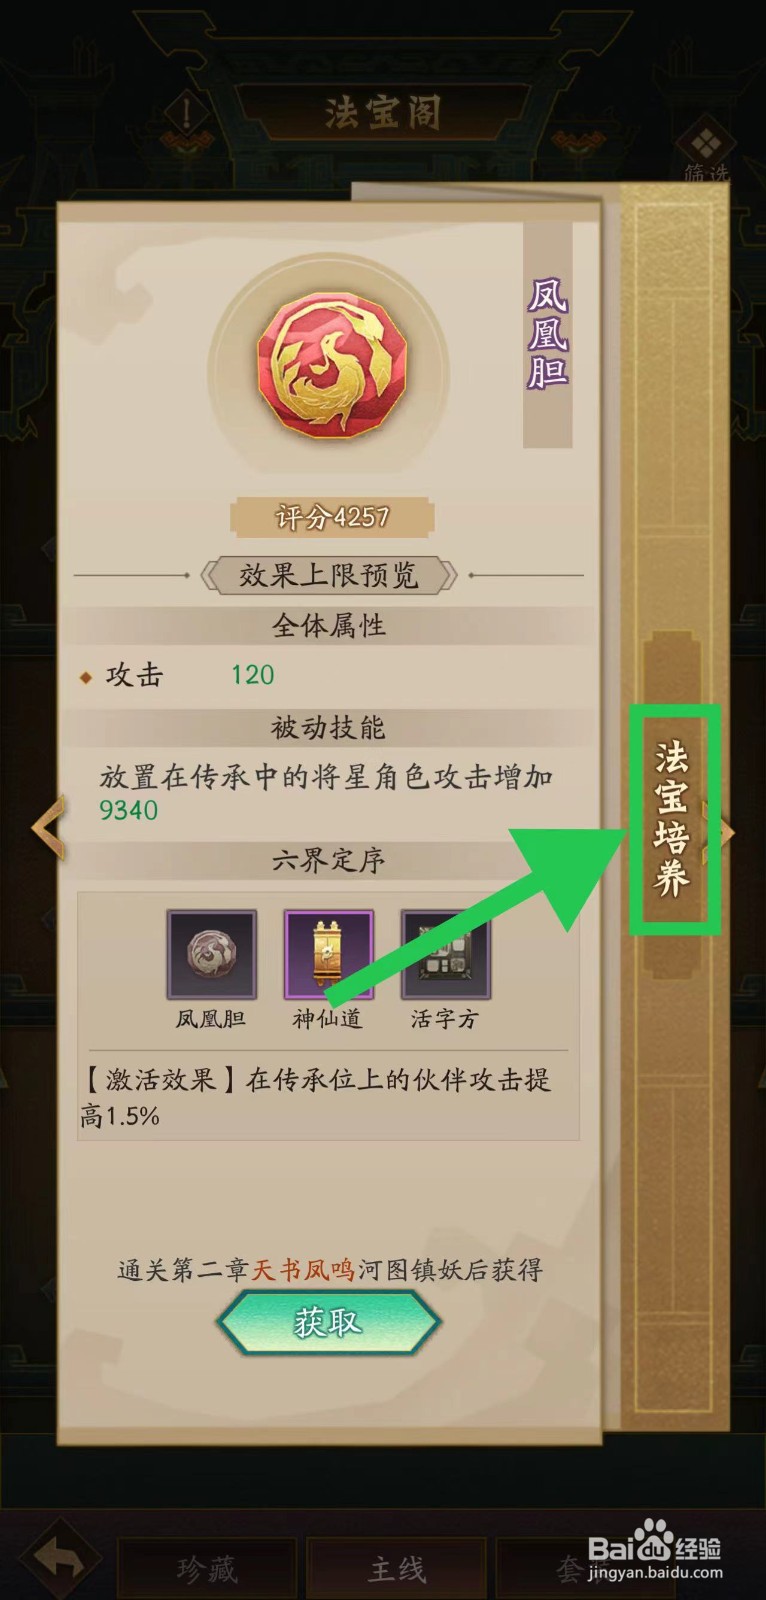Tap the 攻击 attribute row
Viewport: 766px width, 1600px height.
(328, 675)
